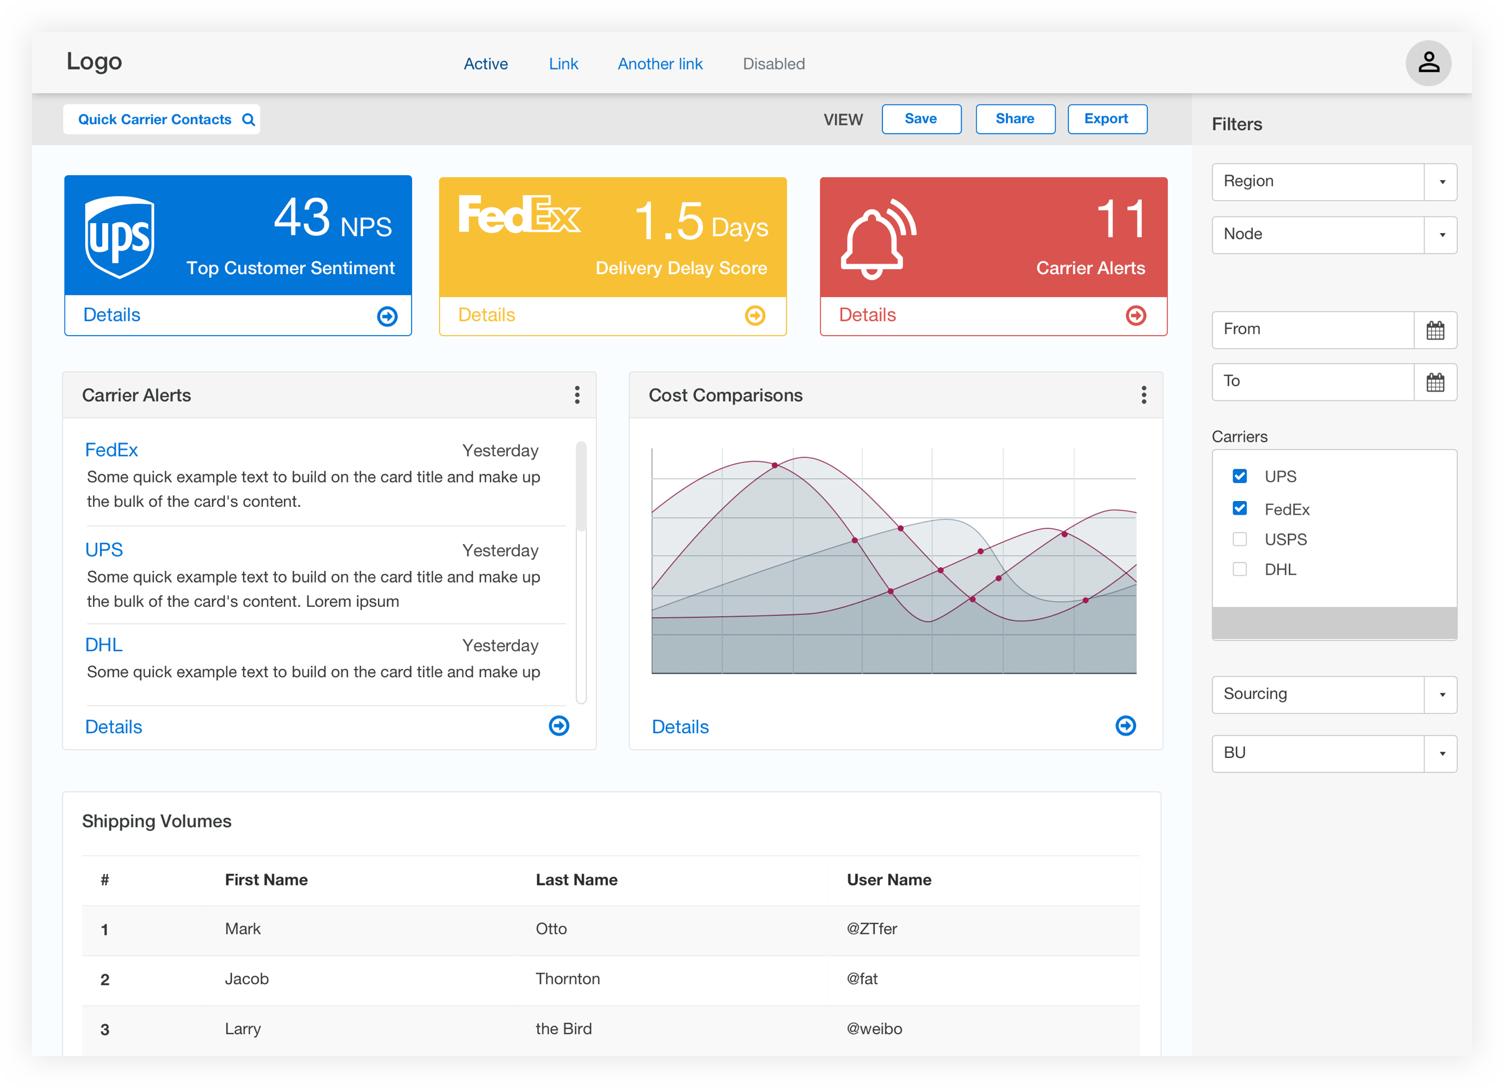Enable the DHL carrier checkbox
This screenshot has height=1088, width=1504.
click(x=1240, y=569)
